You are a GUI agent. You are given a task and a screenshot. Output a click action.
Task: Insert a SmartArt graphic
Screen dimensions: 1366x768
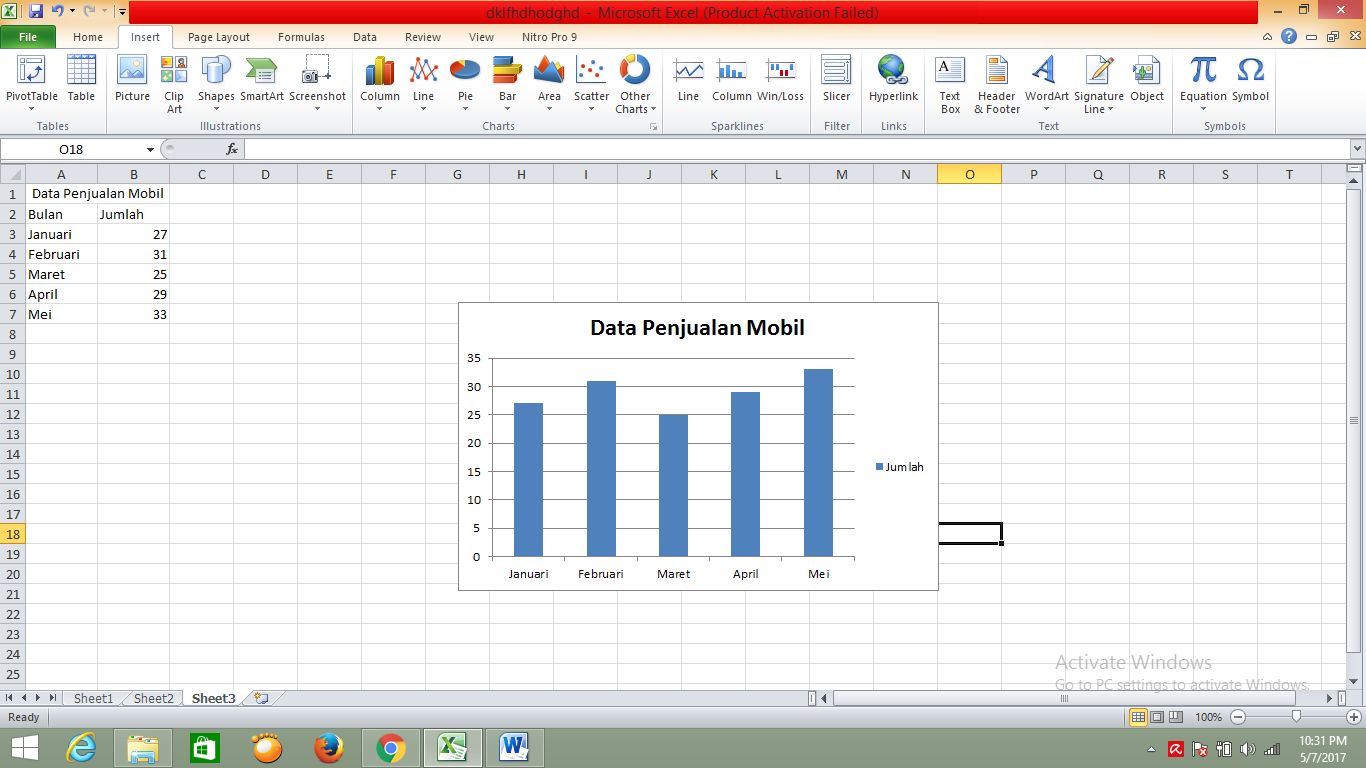[262, 80]
